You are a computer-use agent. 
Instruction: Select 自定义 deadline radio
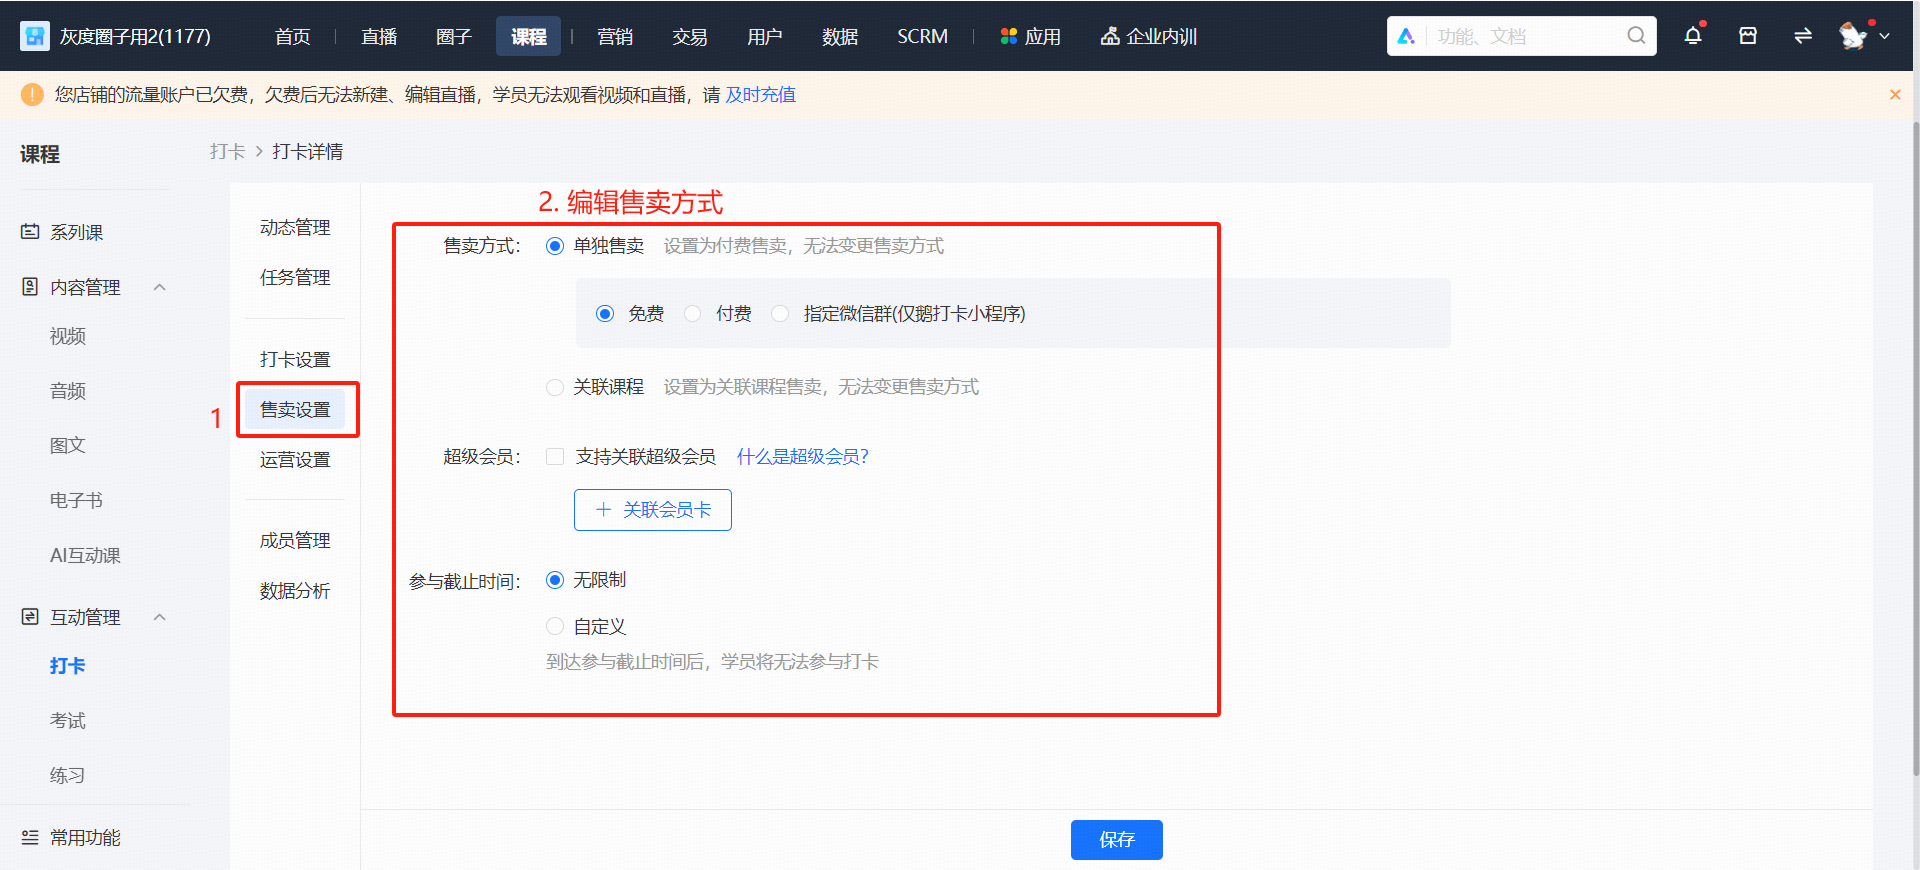point(555,626)
